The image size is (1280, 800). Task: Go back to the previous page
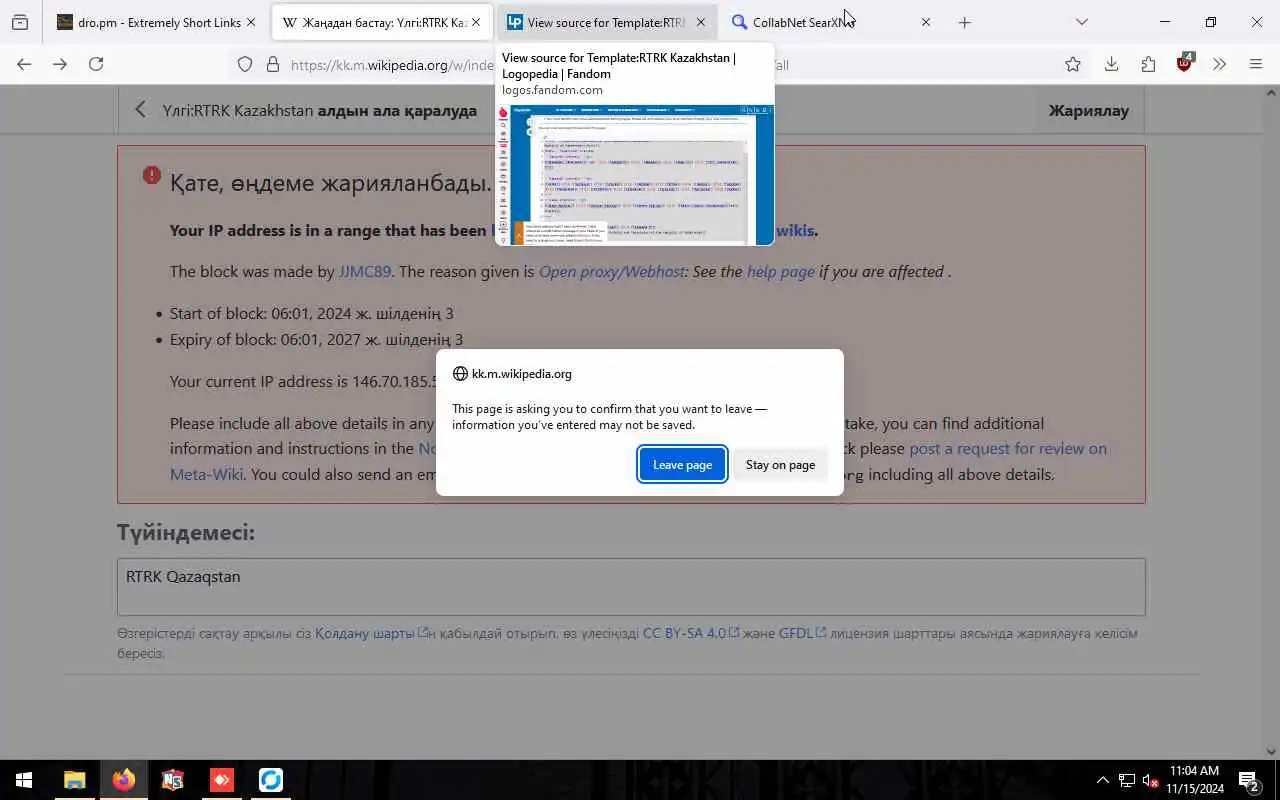[x=24, y=64]
